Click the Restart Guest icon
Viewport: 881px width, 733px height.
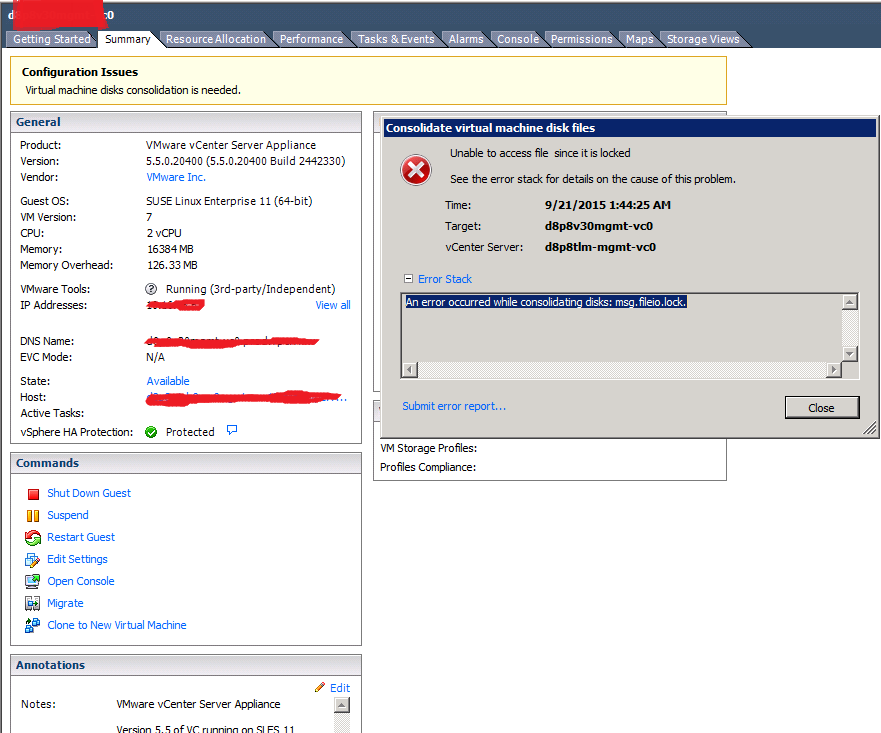[31, 537]
